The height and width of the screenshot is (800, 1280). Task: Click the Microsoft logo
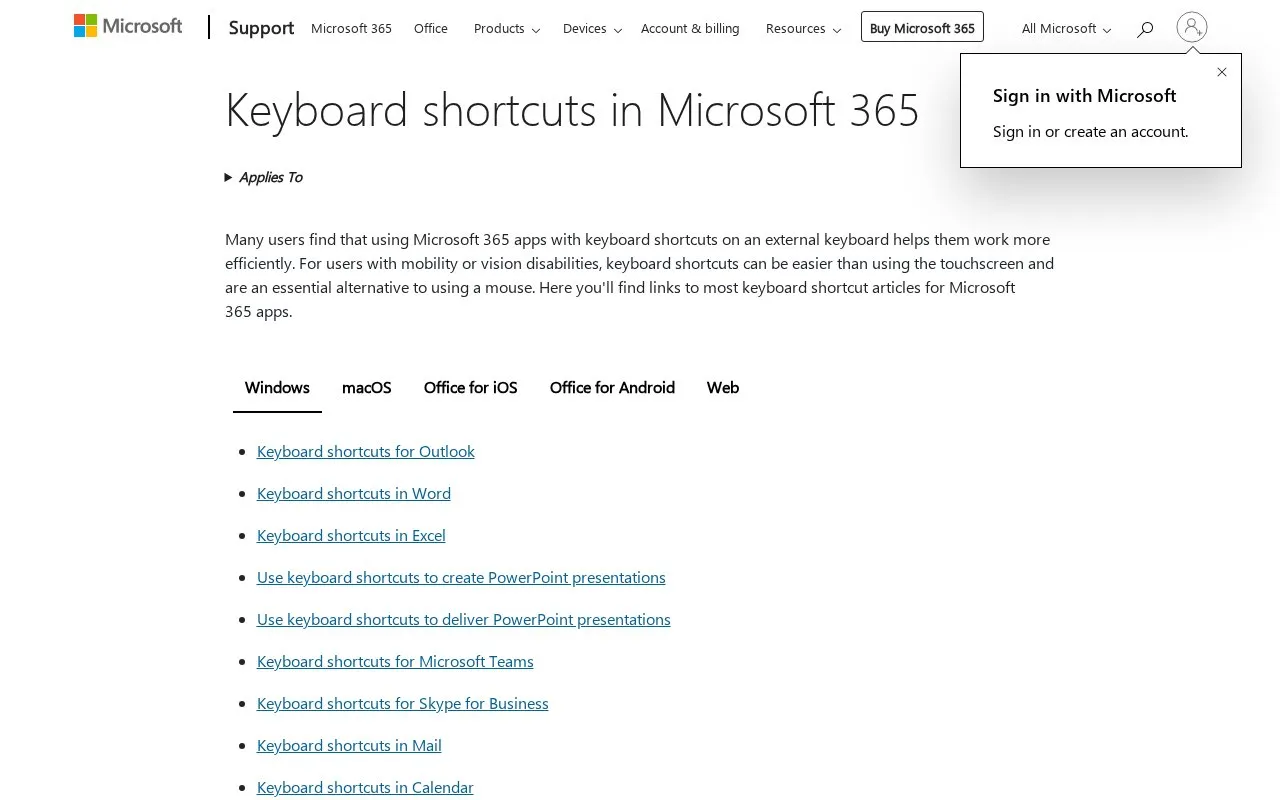point(128,27)
